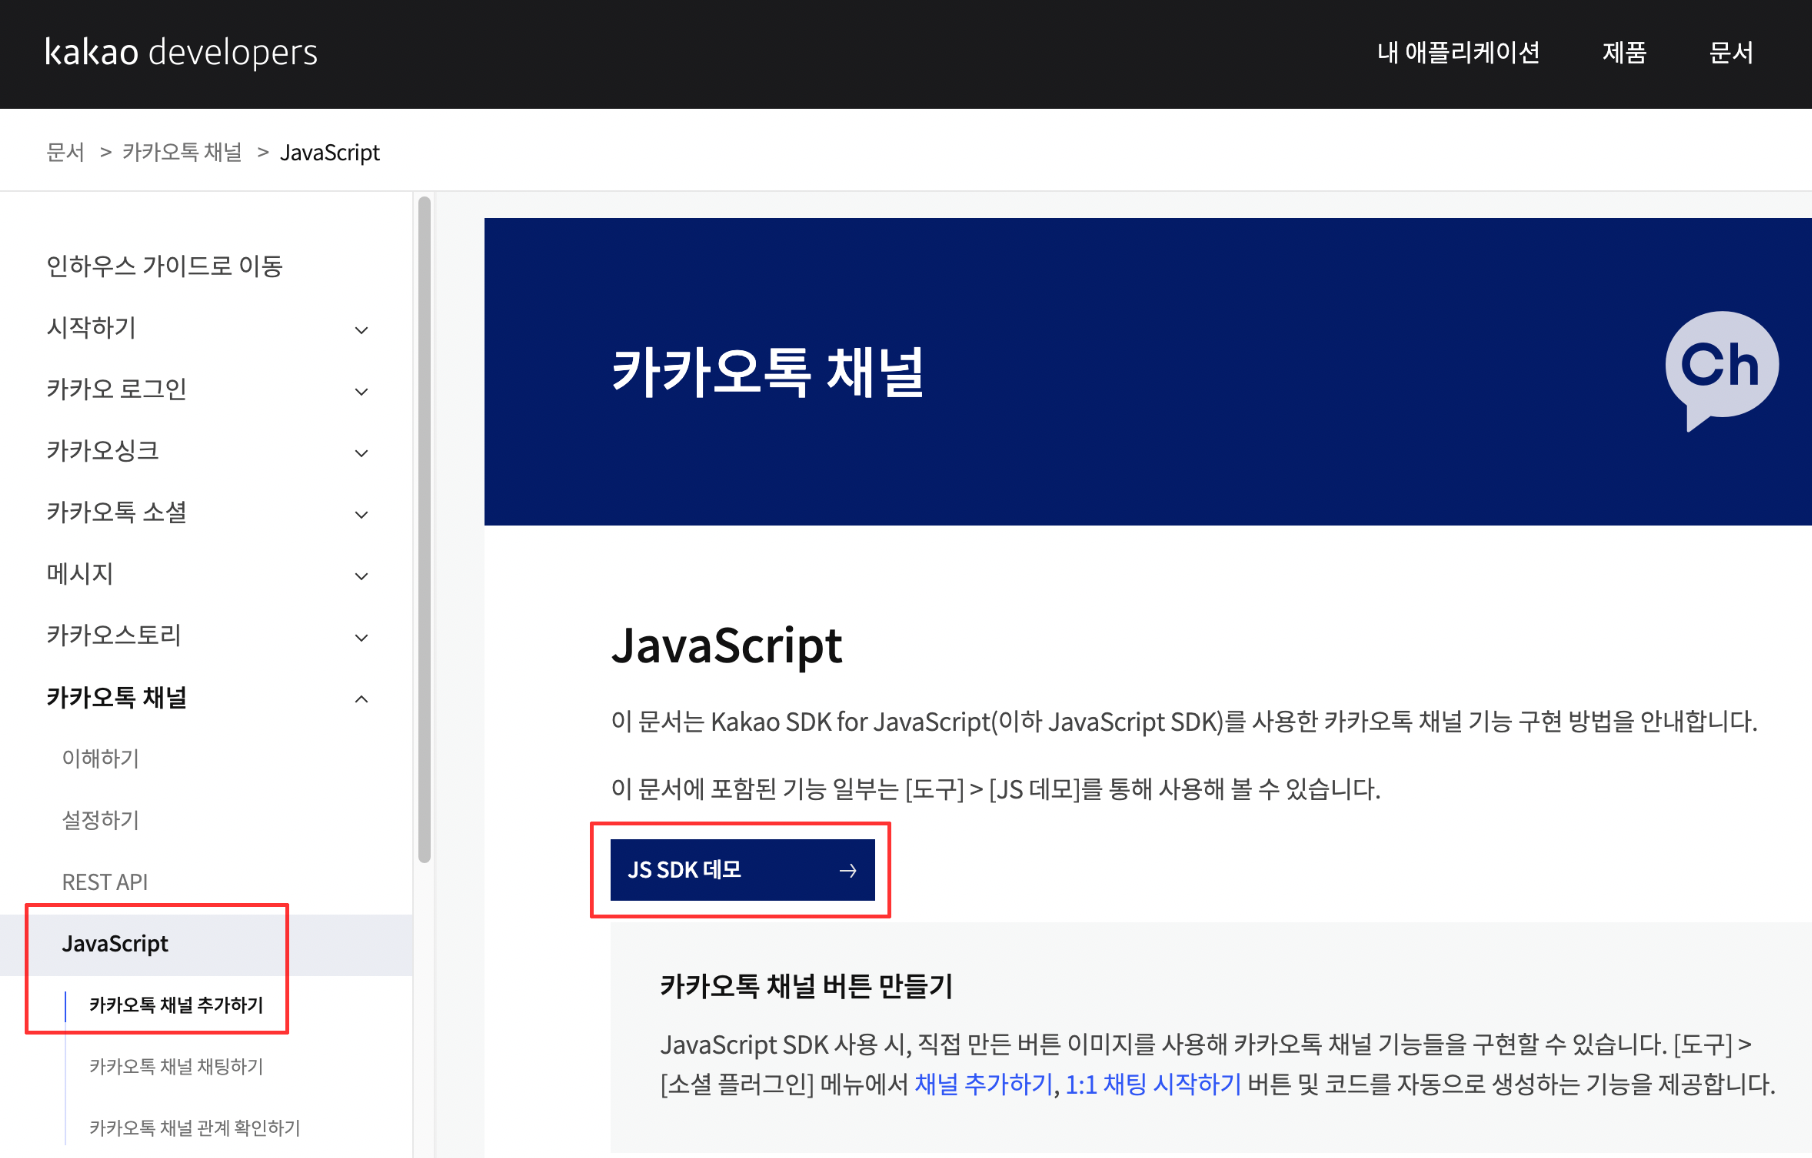The width and height of the screenshot is (1812, 1158).
Task: Open the 채널 추가하기 link
Action: click(x=983, y=1085)
